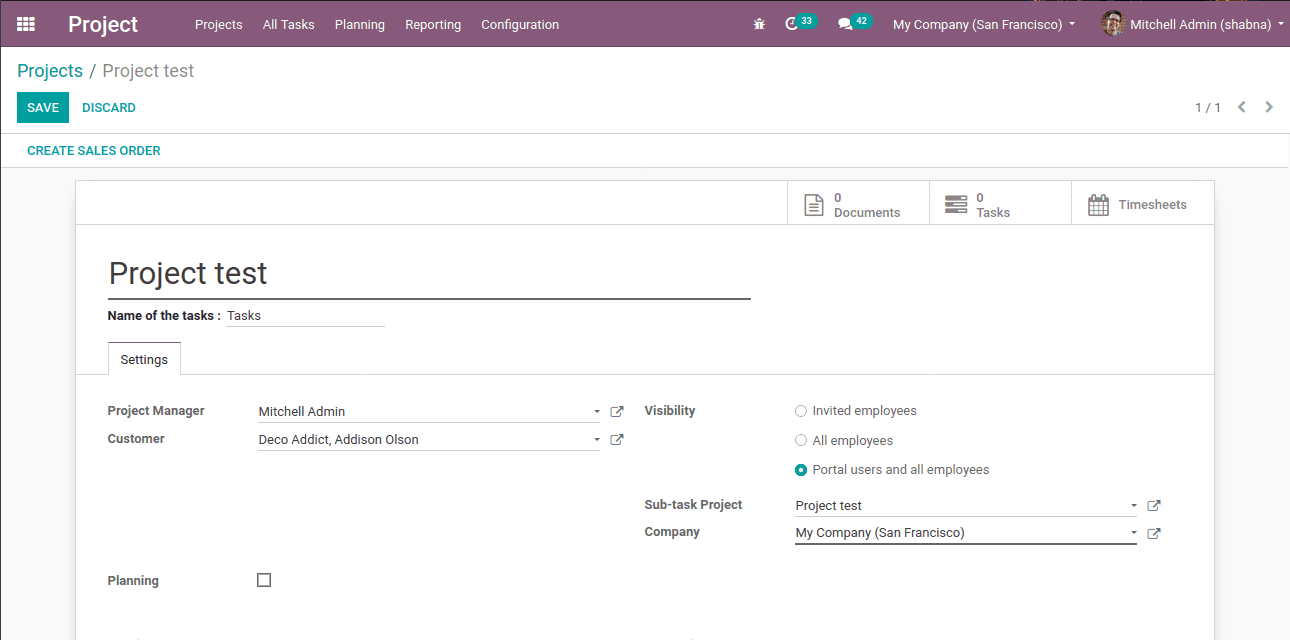Switch to the Settings tab
The image size is (1290, 640).
[x=144, y=359]
